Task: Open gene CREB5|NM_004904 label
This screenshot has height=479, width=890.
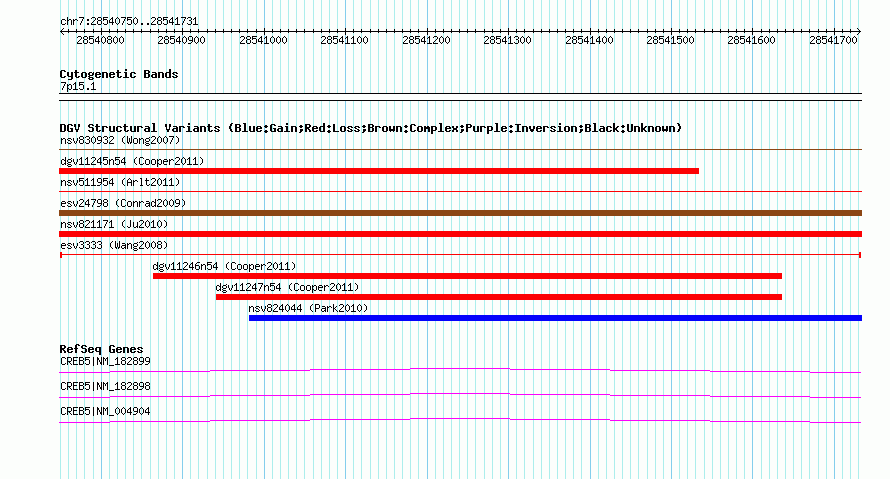Action: click(105, 411)
